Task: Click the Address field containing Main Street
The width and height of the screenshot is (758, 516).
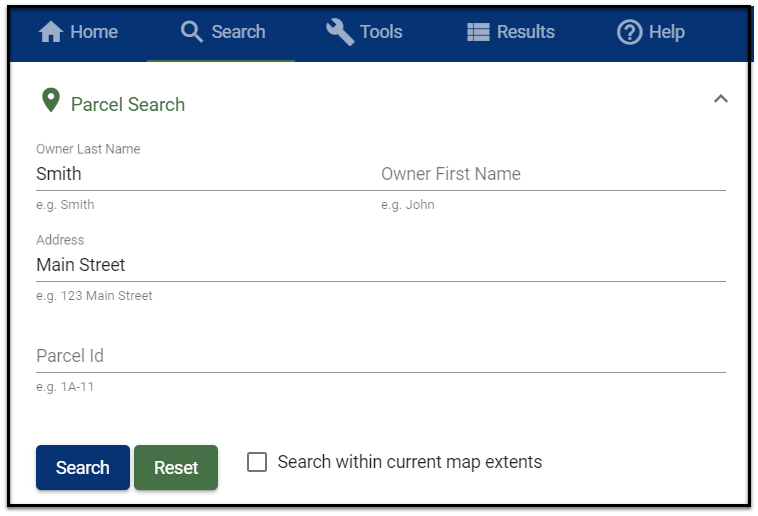Action: 380,265
